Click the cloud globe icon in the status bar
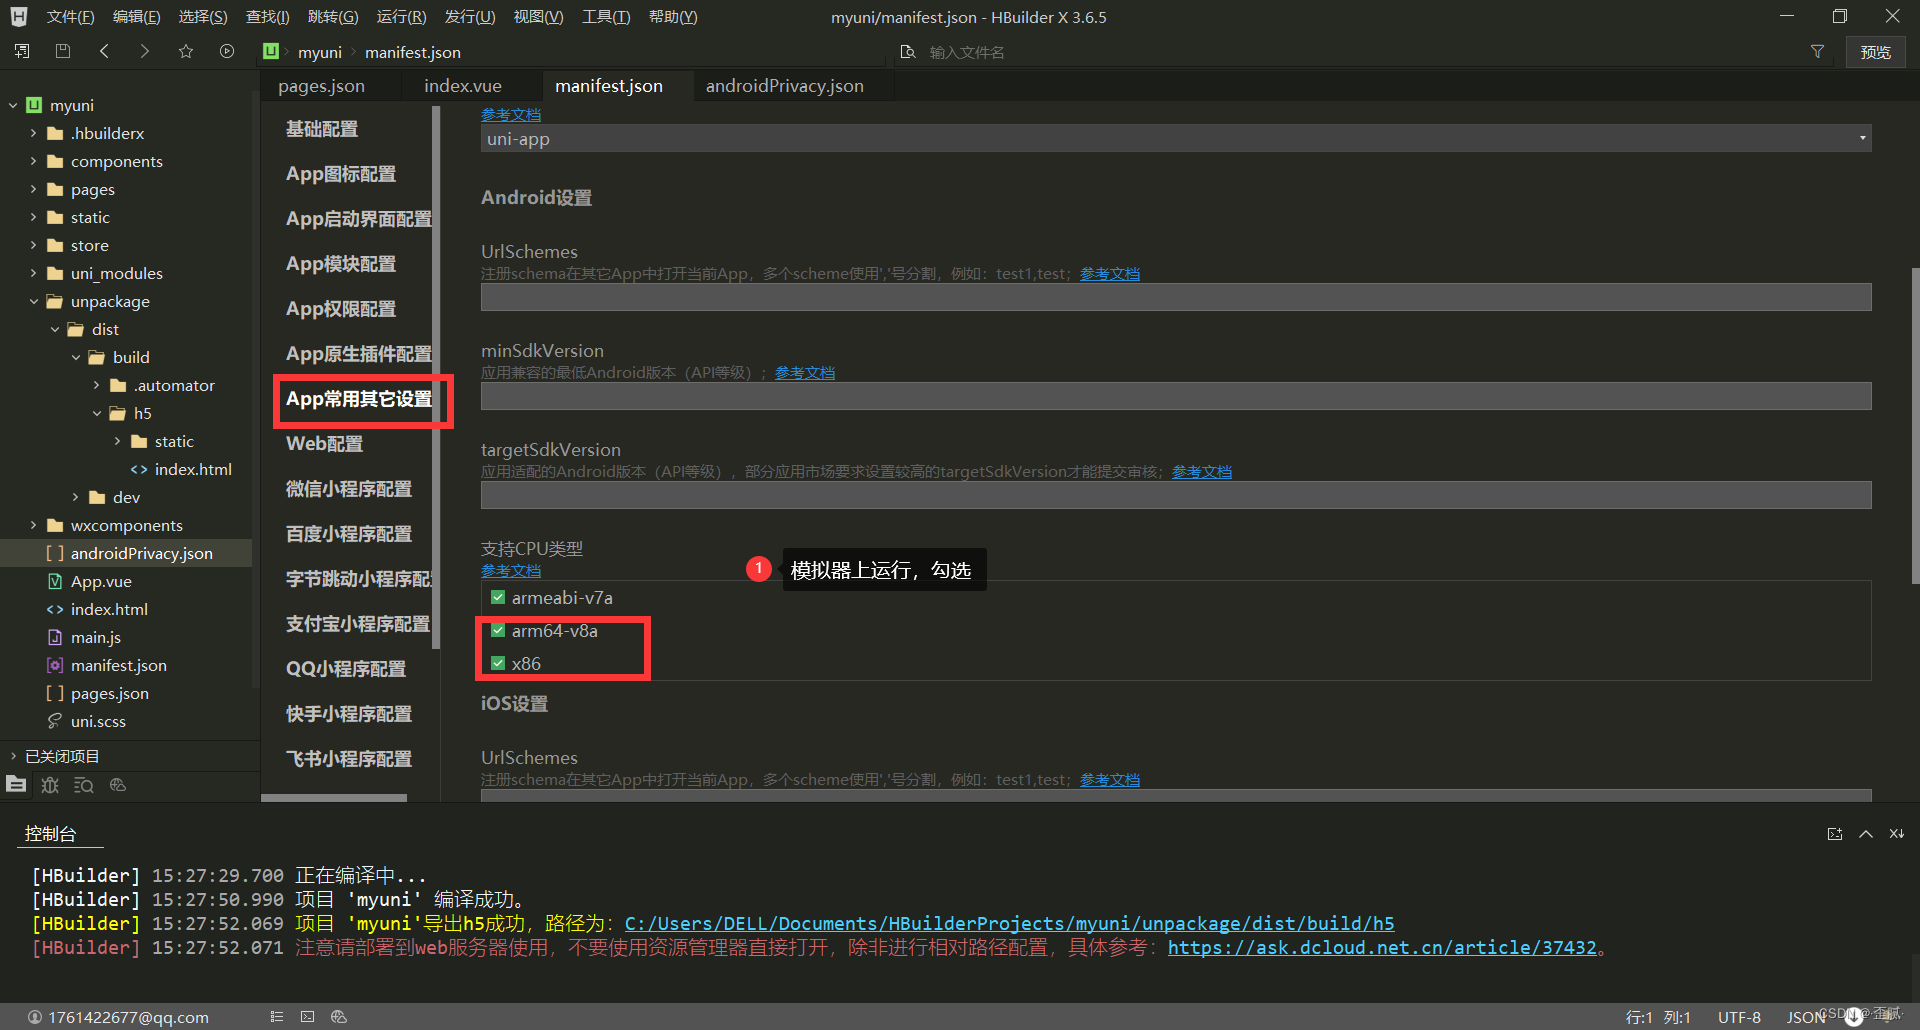 [339, 1017]
